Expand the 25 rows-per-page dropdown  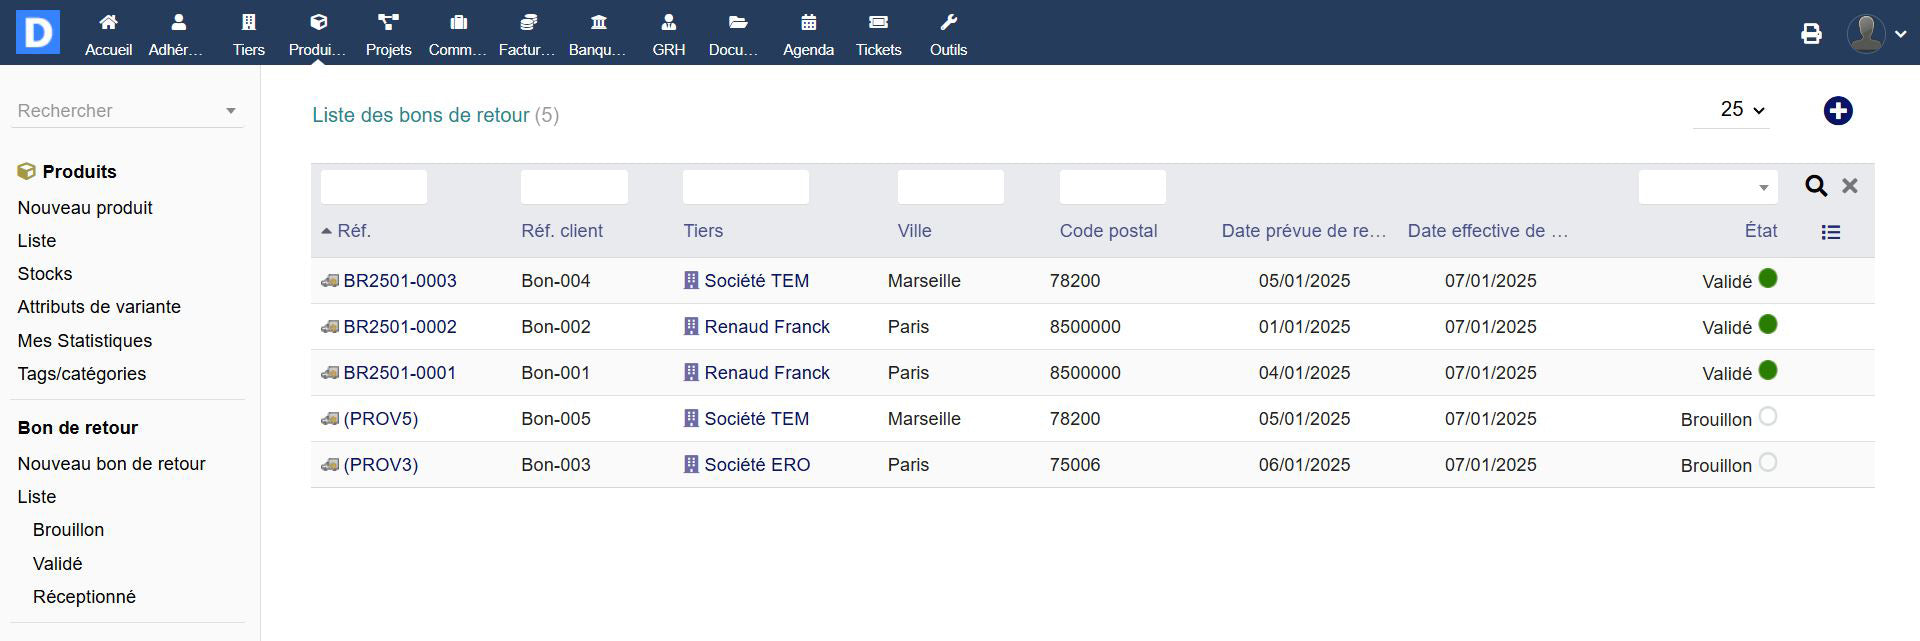coord(1741,110)
